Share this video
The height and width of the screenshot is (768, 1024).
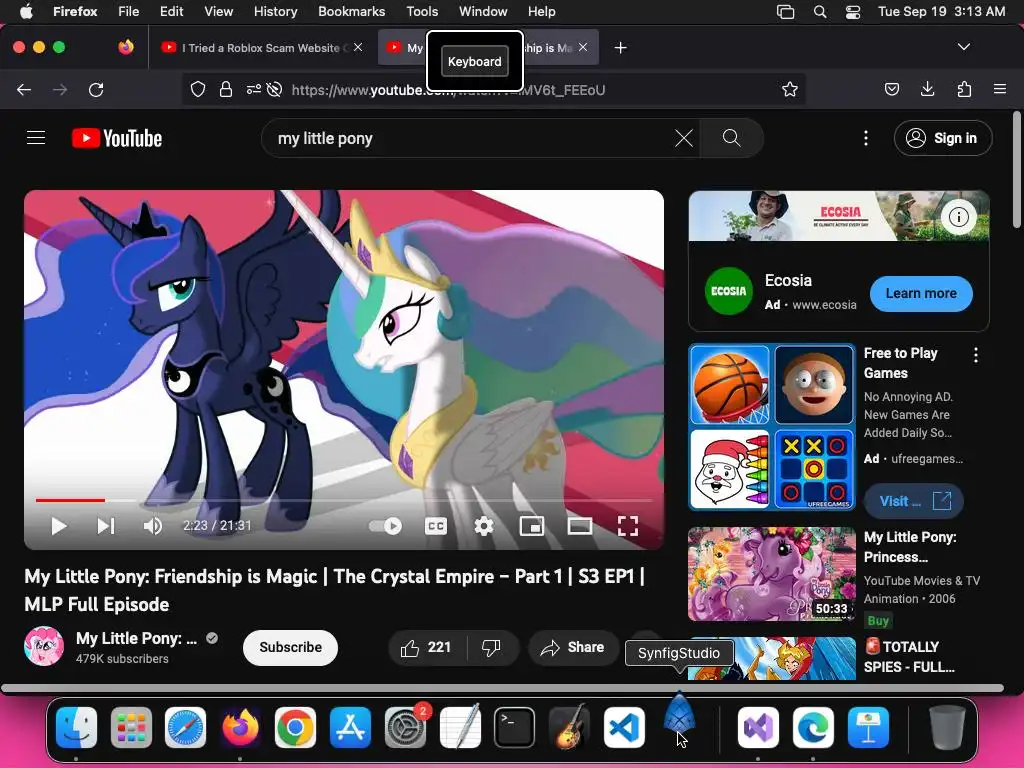(x=573, y=647)
